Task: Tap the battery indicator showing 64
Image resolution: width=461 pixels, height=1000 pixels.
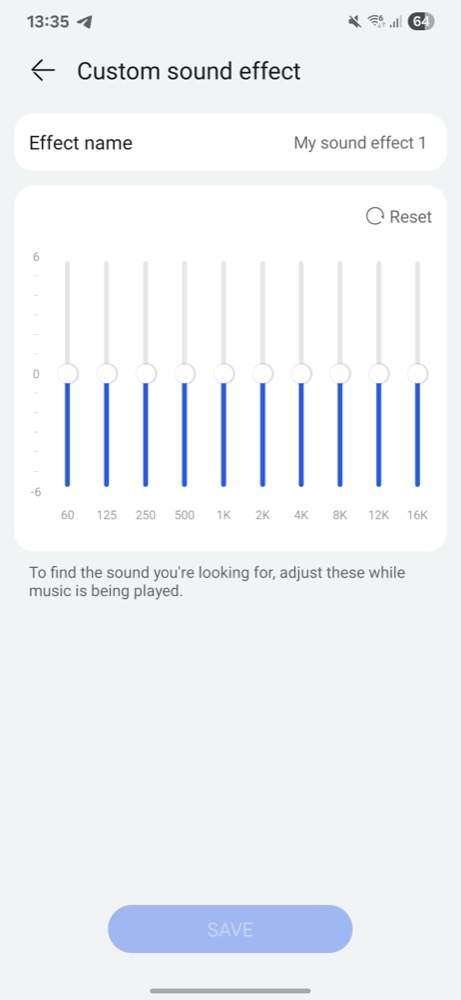Action: (421, 22)
